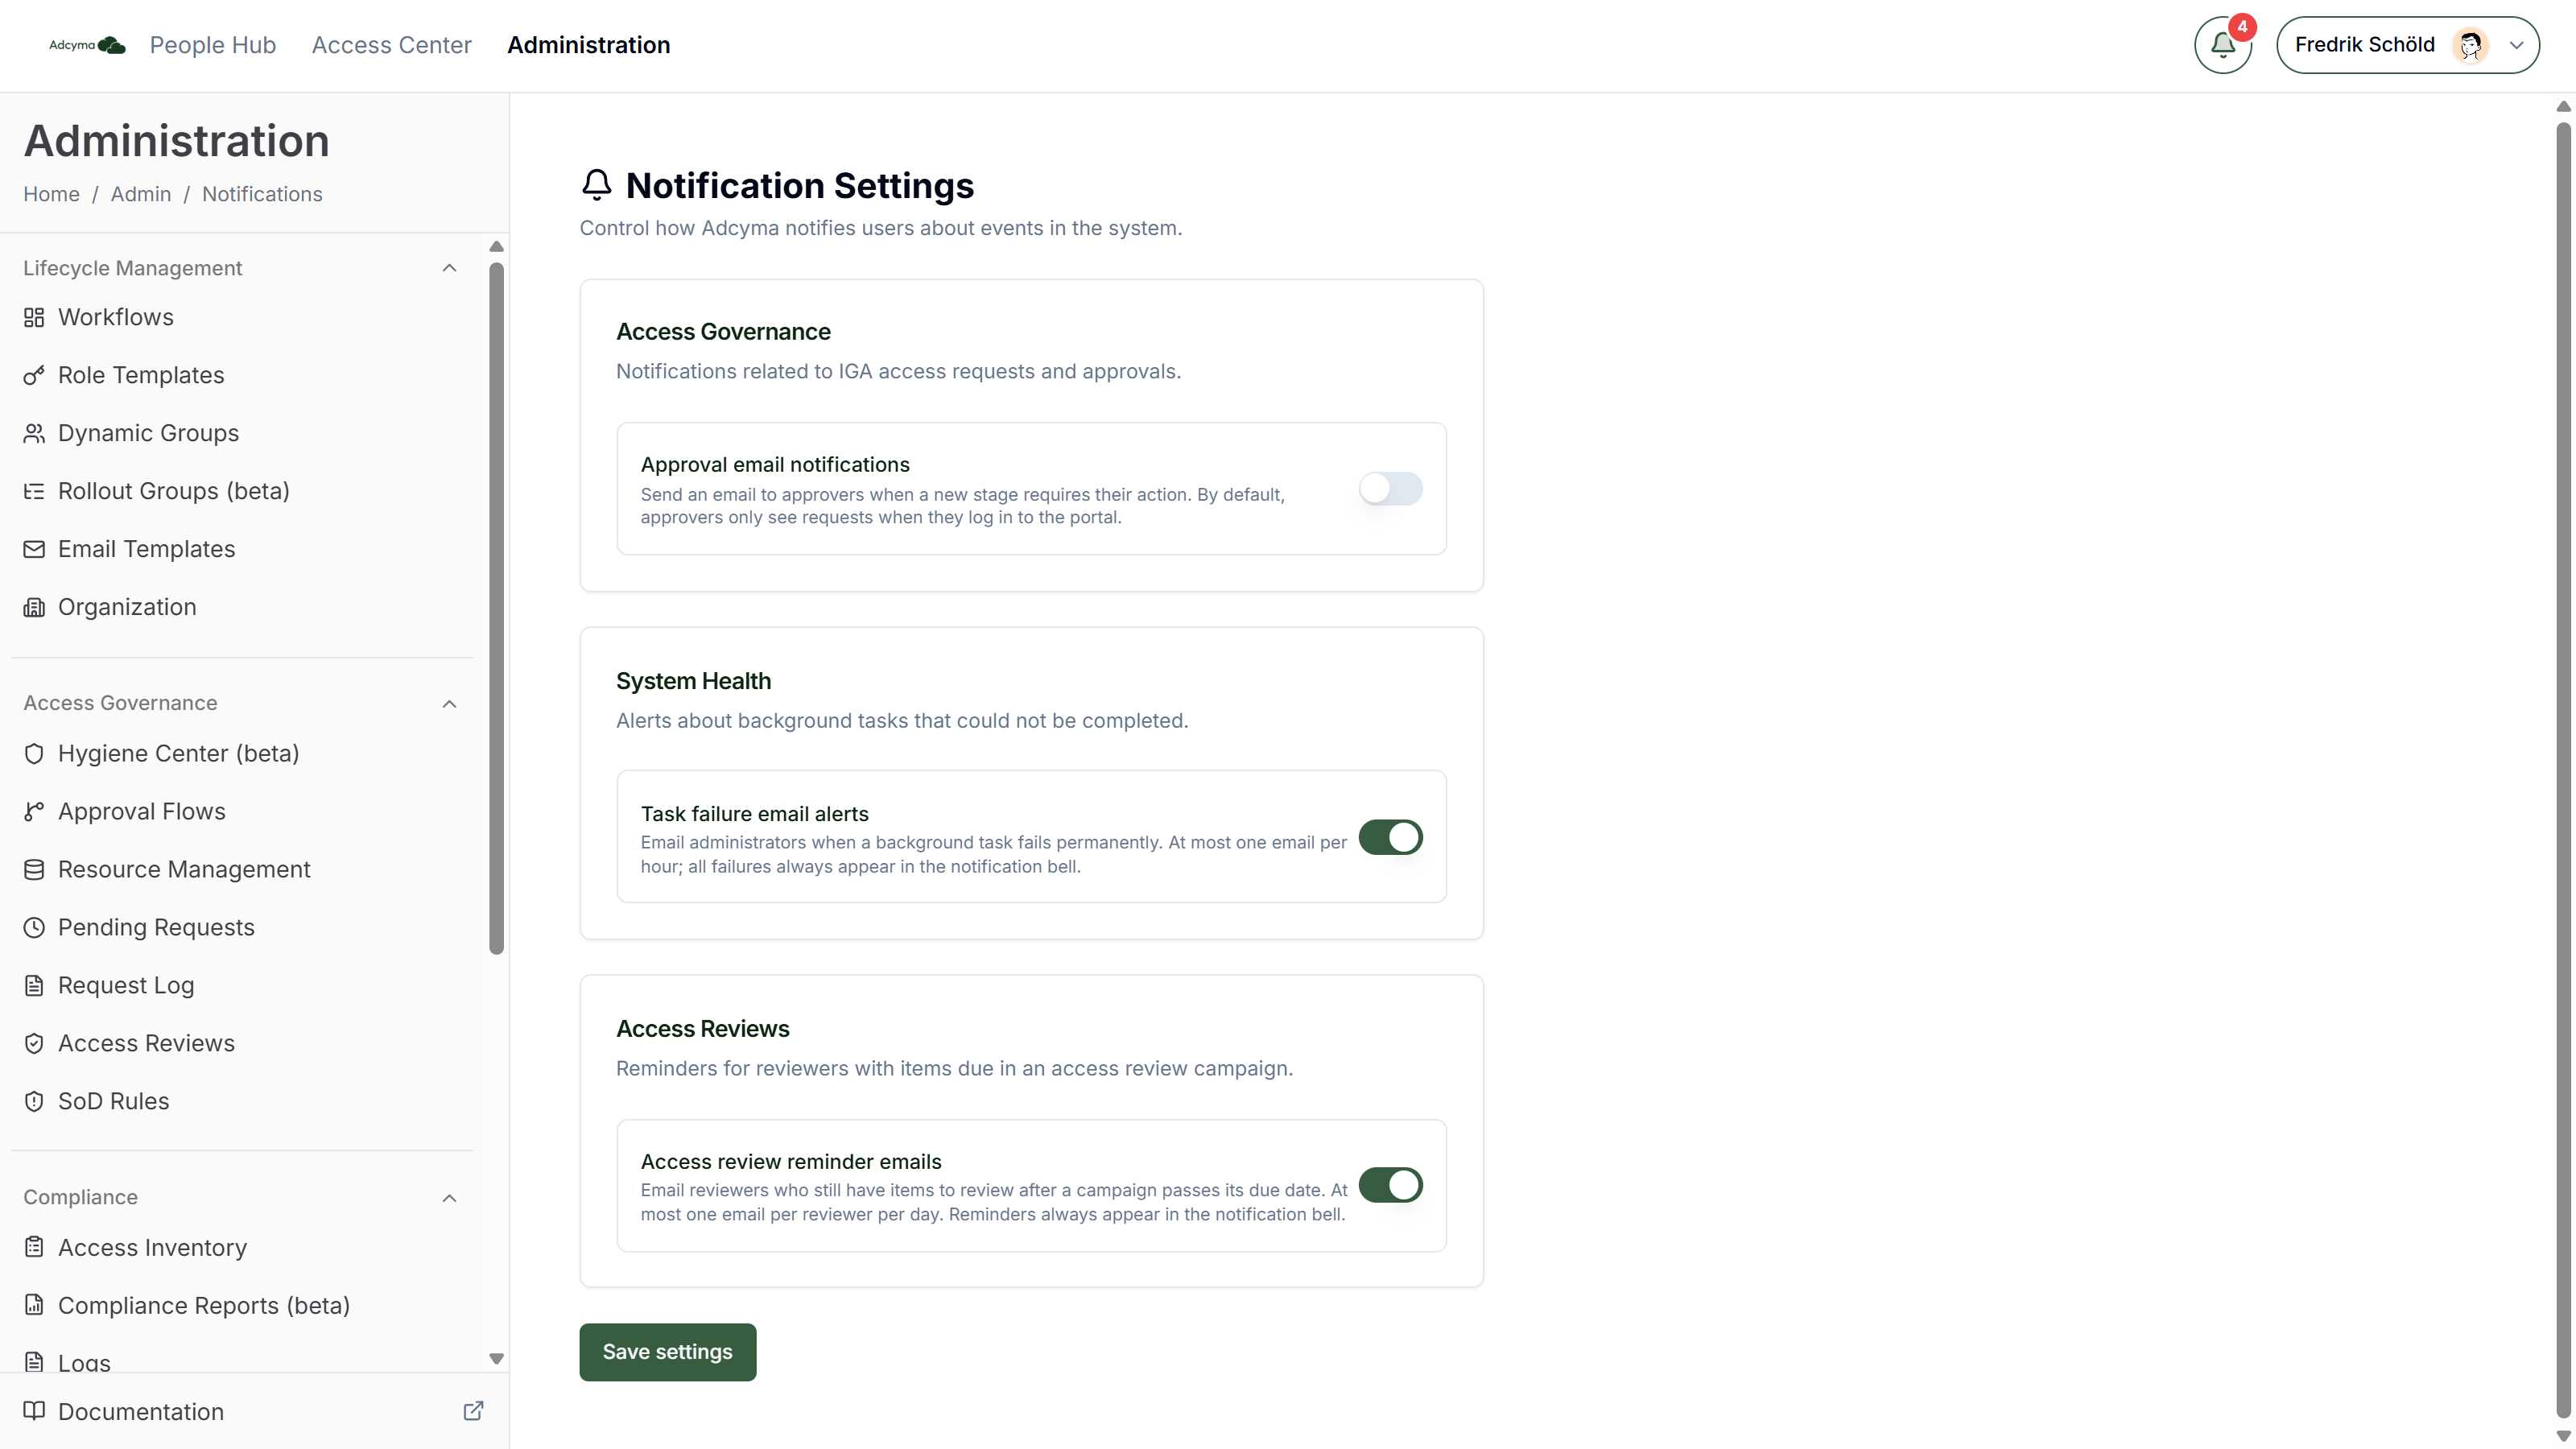Click Fredrik Schöld's avatar picture
Image resolution: width=2576 pixels, height=1449 pixels.
pos(2470,45)
